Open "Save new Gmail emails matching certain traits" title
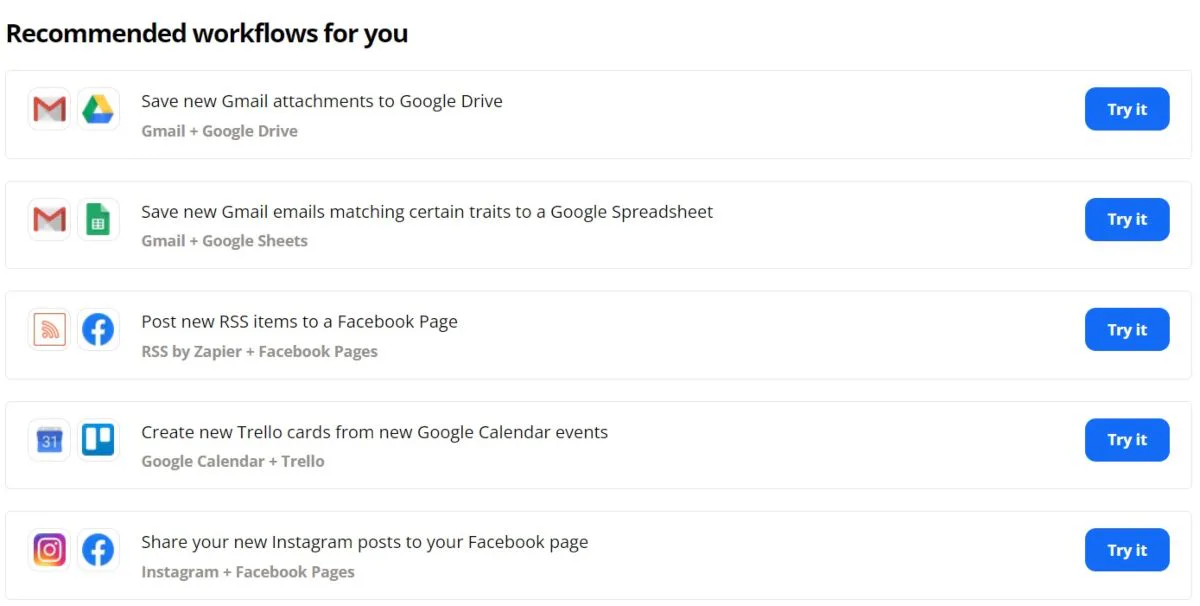This screenshot has width=1200, height=606. 427,212
